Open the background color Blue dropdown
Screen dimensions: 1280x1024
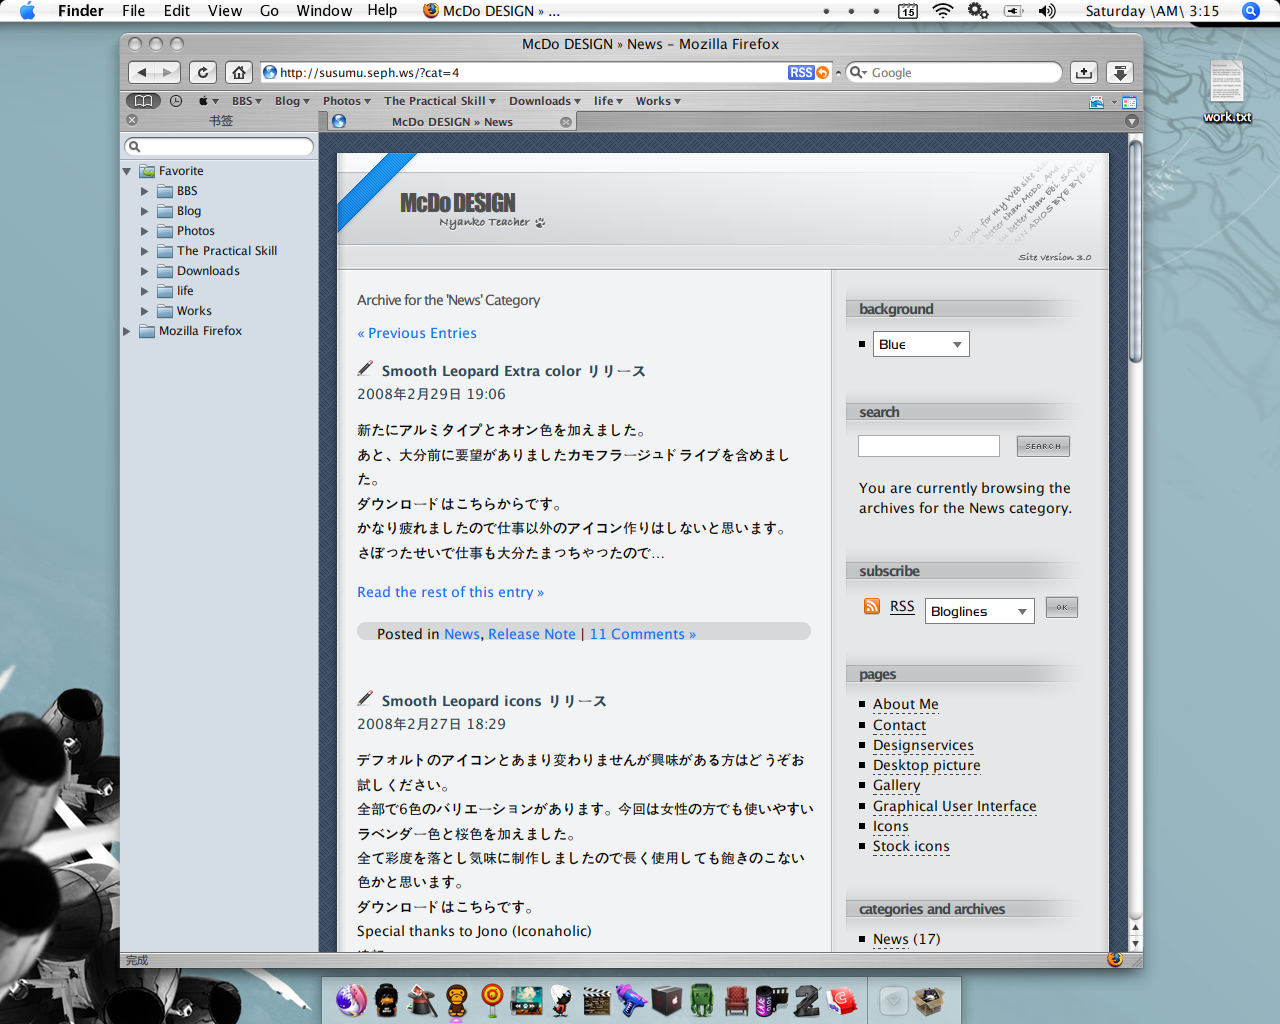[x=921, y=344]
